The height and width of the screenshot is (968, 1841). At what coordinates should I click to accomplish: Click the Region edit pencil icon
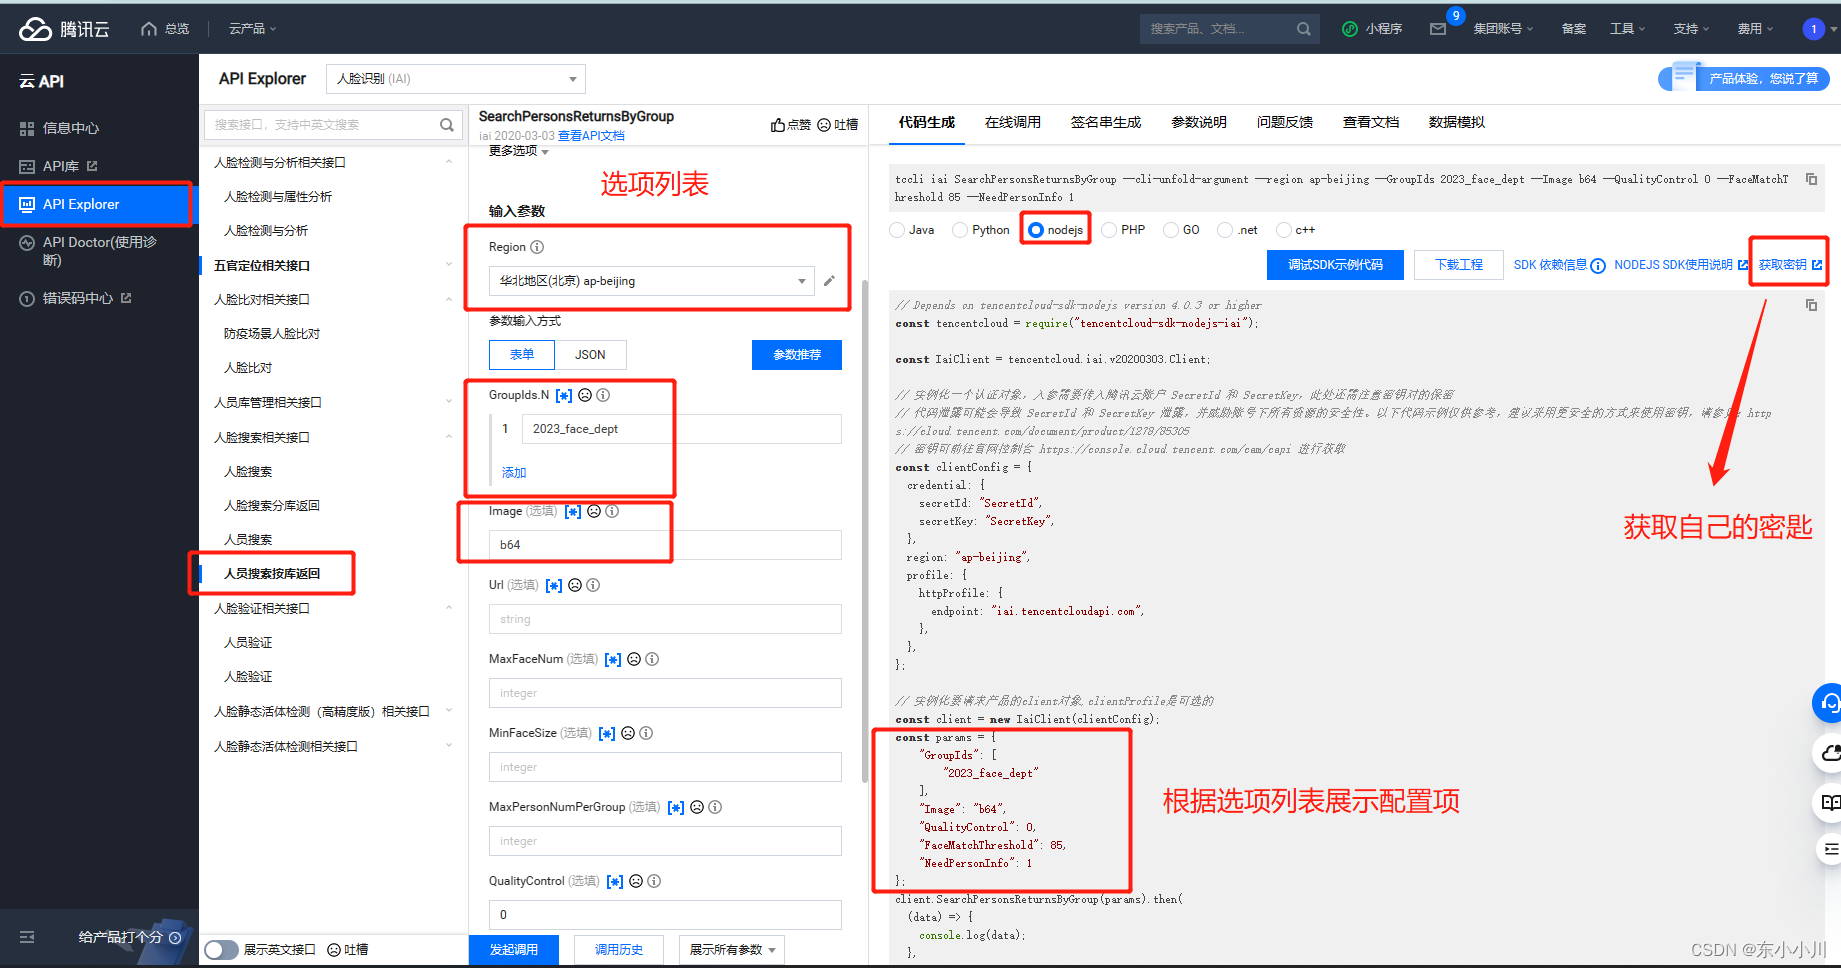click(829, 281)
